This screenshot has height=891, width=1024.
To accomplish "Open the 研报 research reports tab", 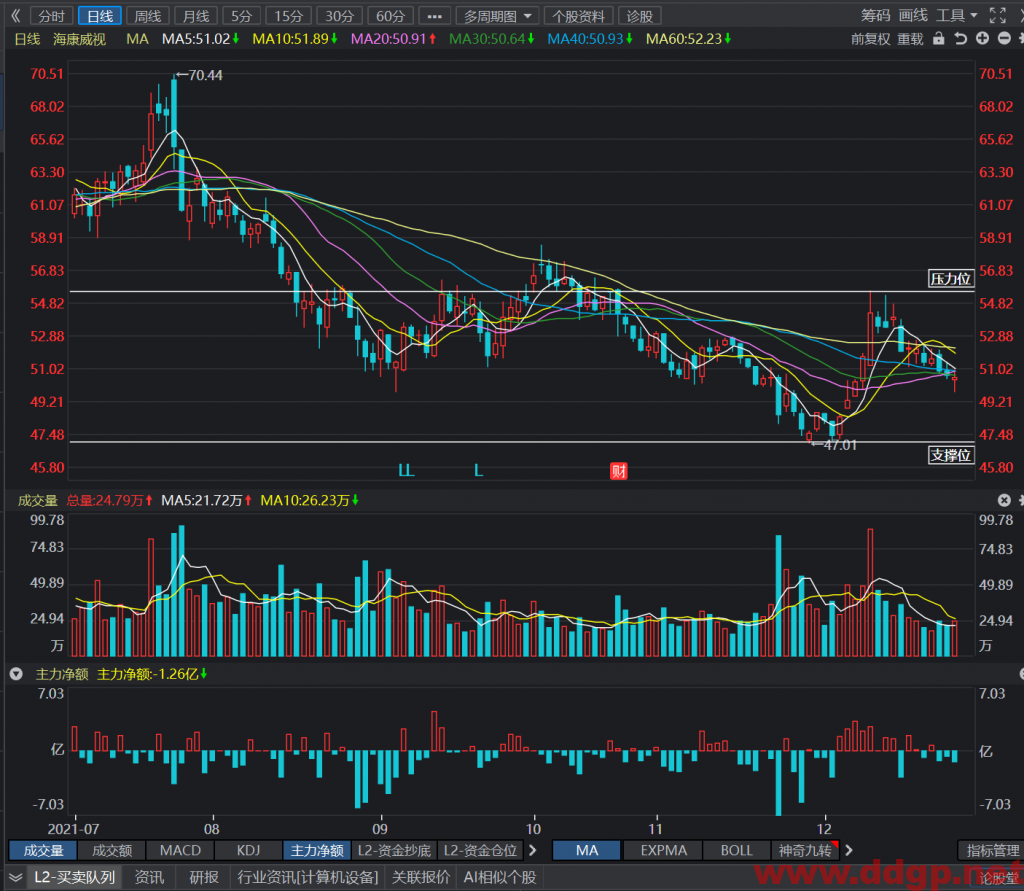I will click(x=204, y=877).
